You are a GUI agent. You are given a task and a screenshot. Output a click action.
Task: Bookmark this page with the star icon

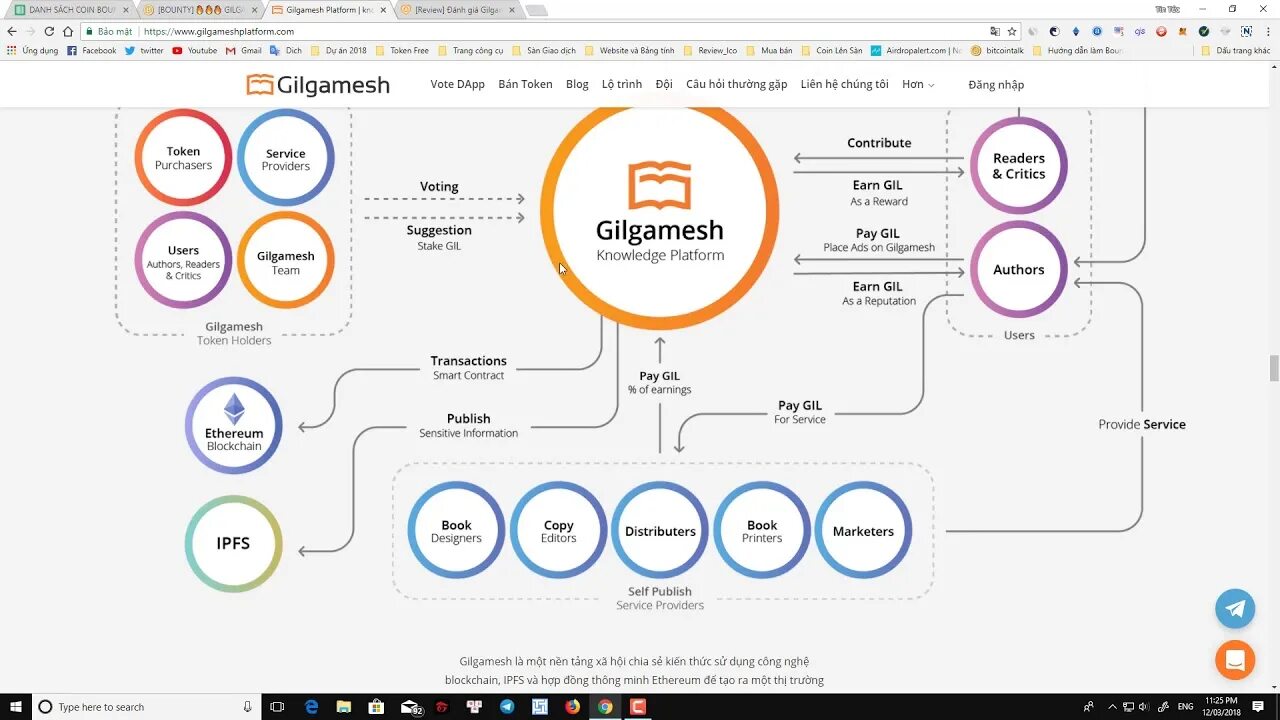(x=1012, y=31)
